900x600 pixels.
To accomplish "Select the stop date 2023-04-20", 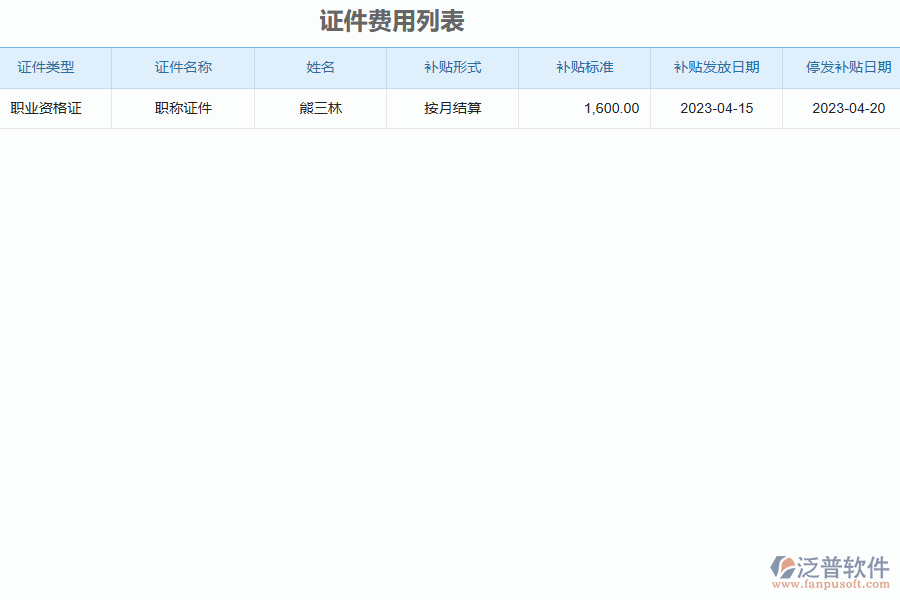I will click(x=845, y=107).
